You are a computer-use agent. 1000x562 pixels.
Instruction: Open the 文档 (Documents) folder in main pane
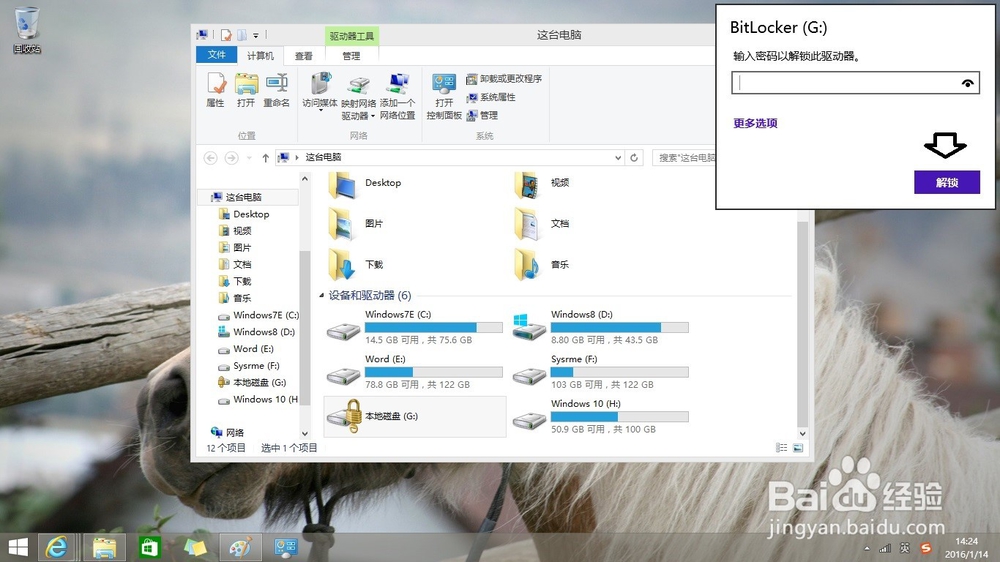[x=542, y=225]
